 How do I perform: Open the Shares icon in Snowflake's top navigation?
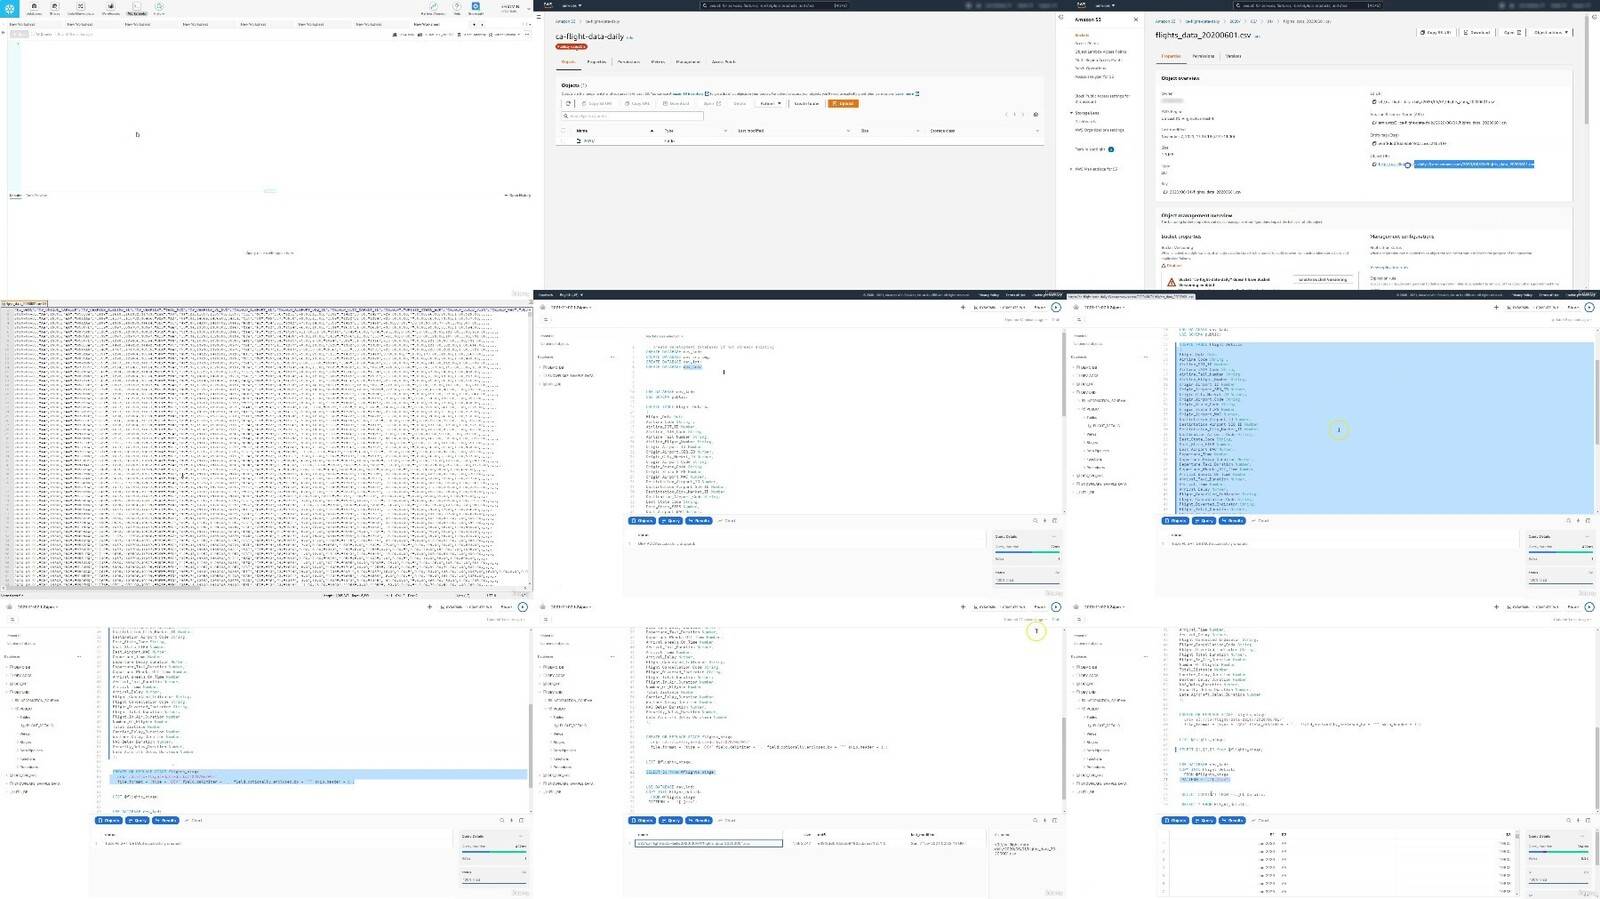(55, 9)
